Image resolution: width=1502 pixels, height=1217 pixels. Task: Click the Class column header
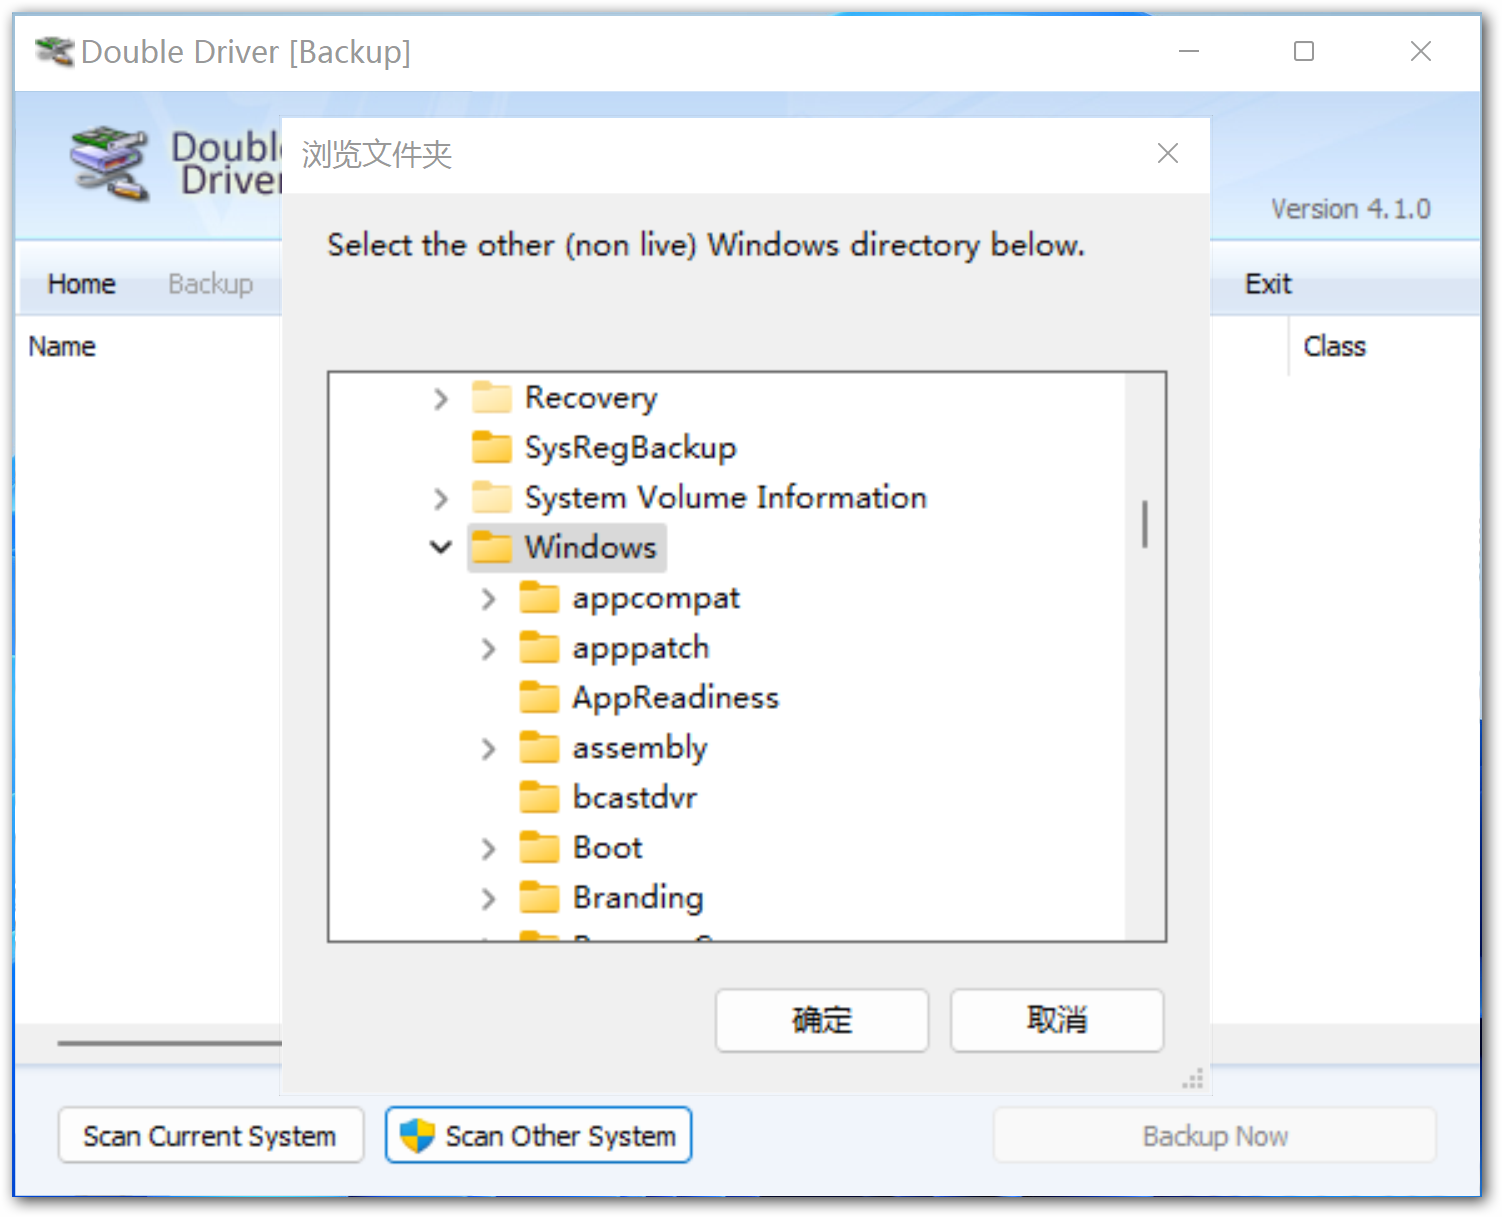click(x=1334, y=346)
